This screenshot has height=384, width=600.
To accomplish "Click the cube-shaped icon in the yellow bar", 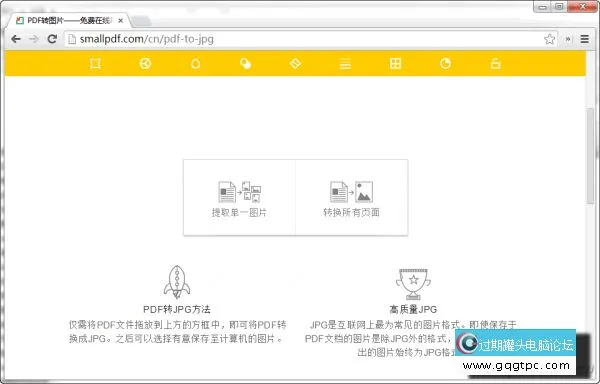I will point(145,63).
